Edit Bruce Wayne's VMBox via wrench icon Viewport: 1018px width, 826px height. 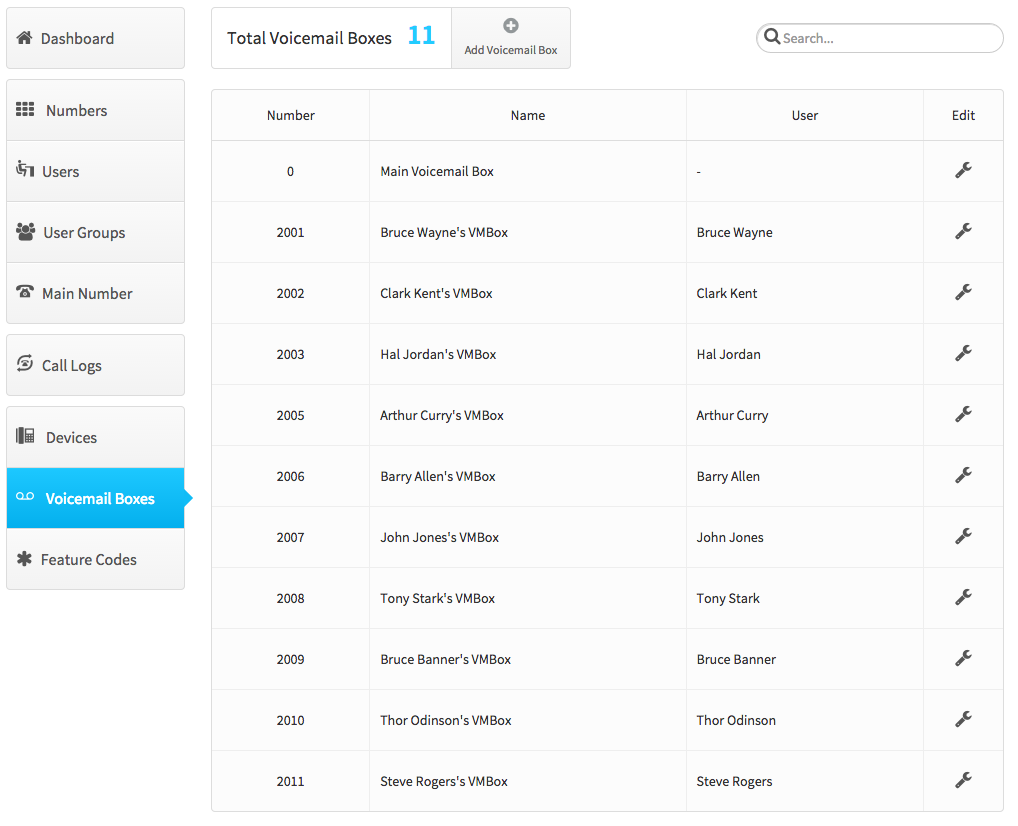963,231
